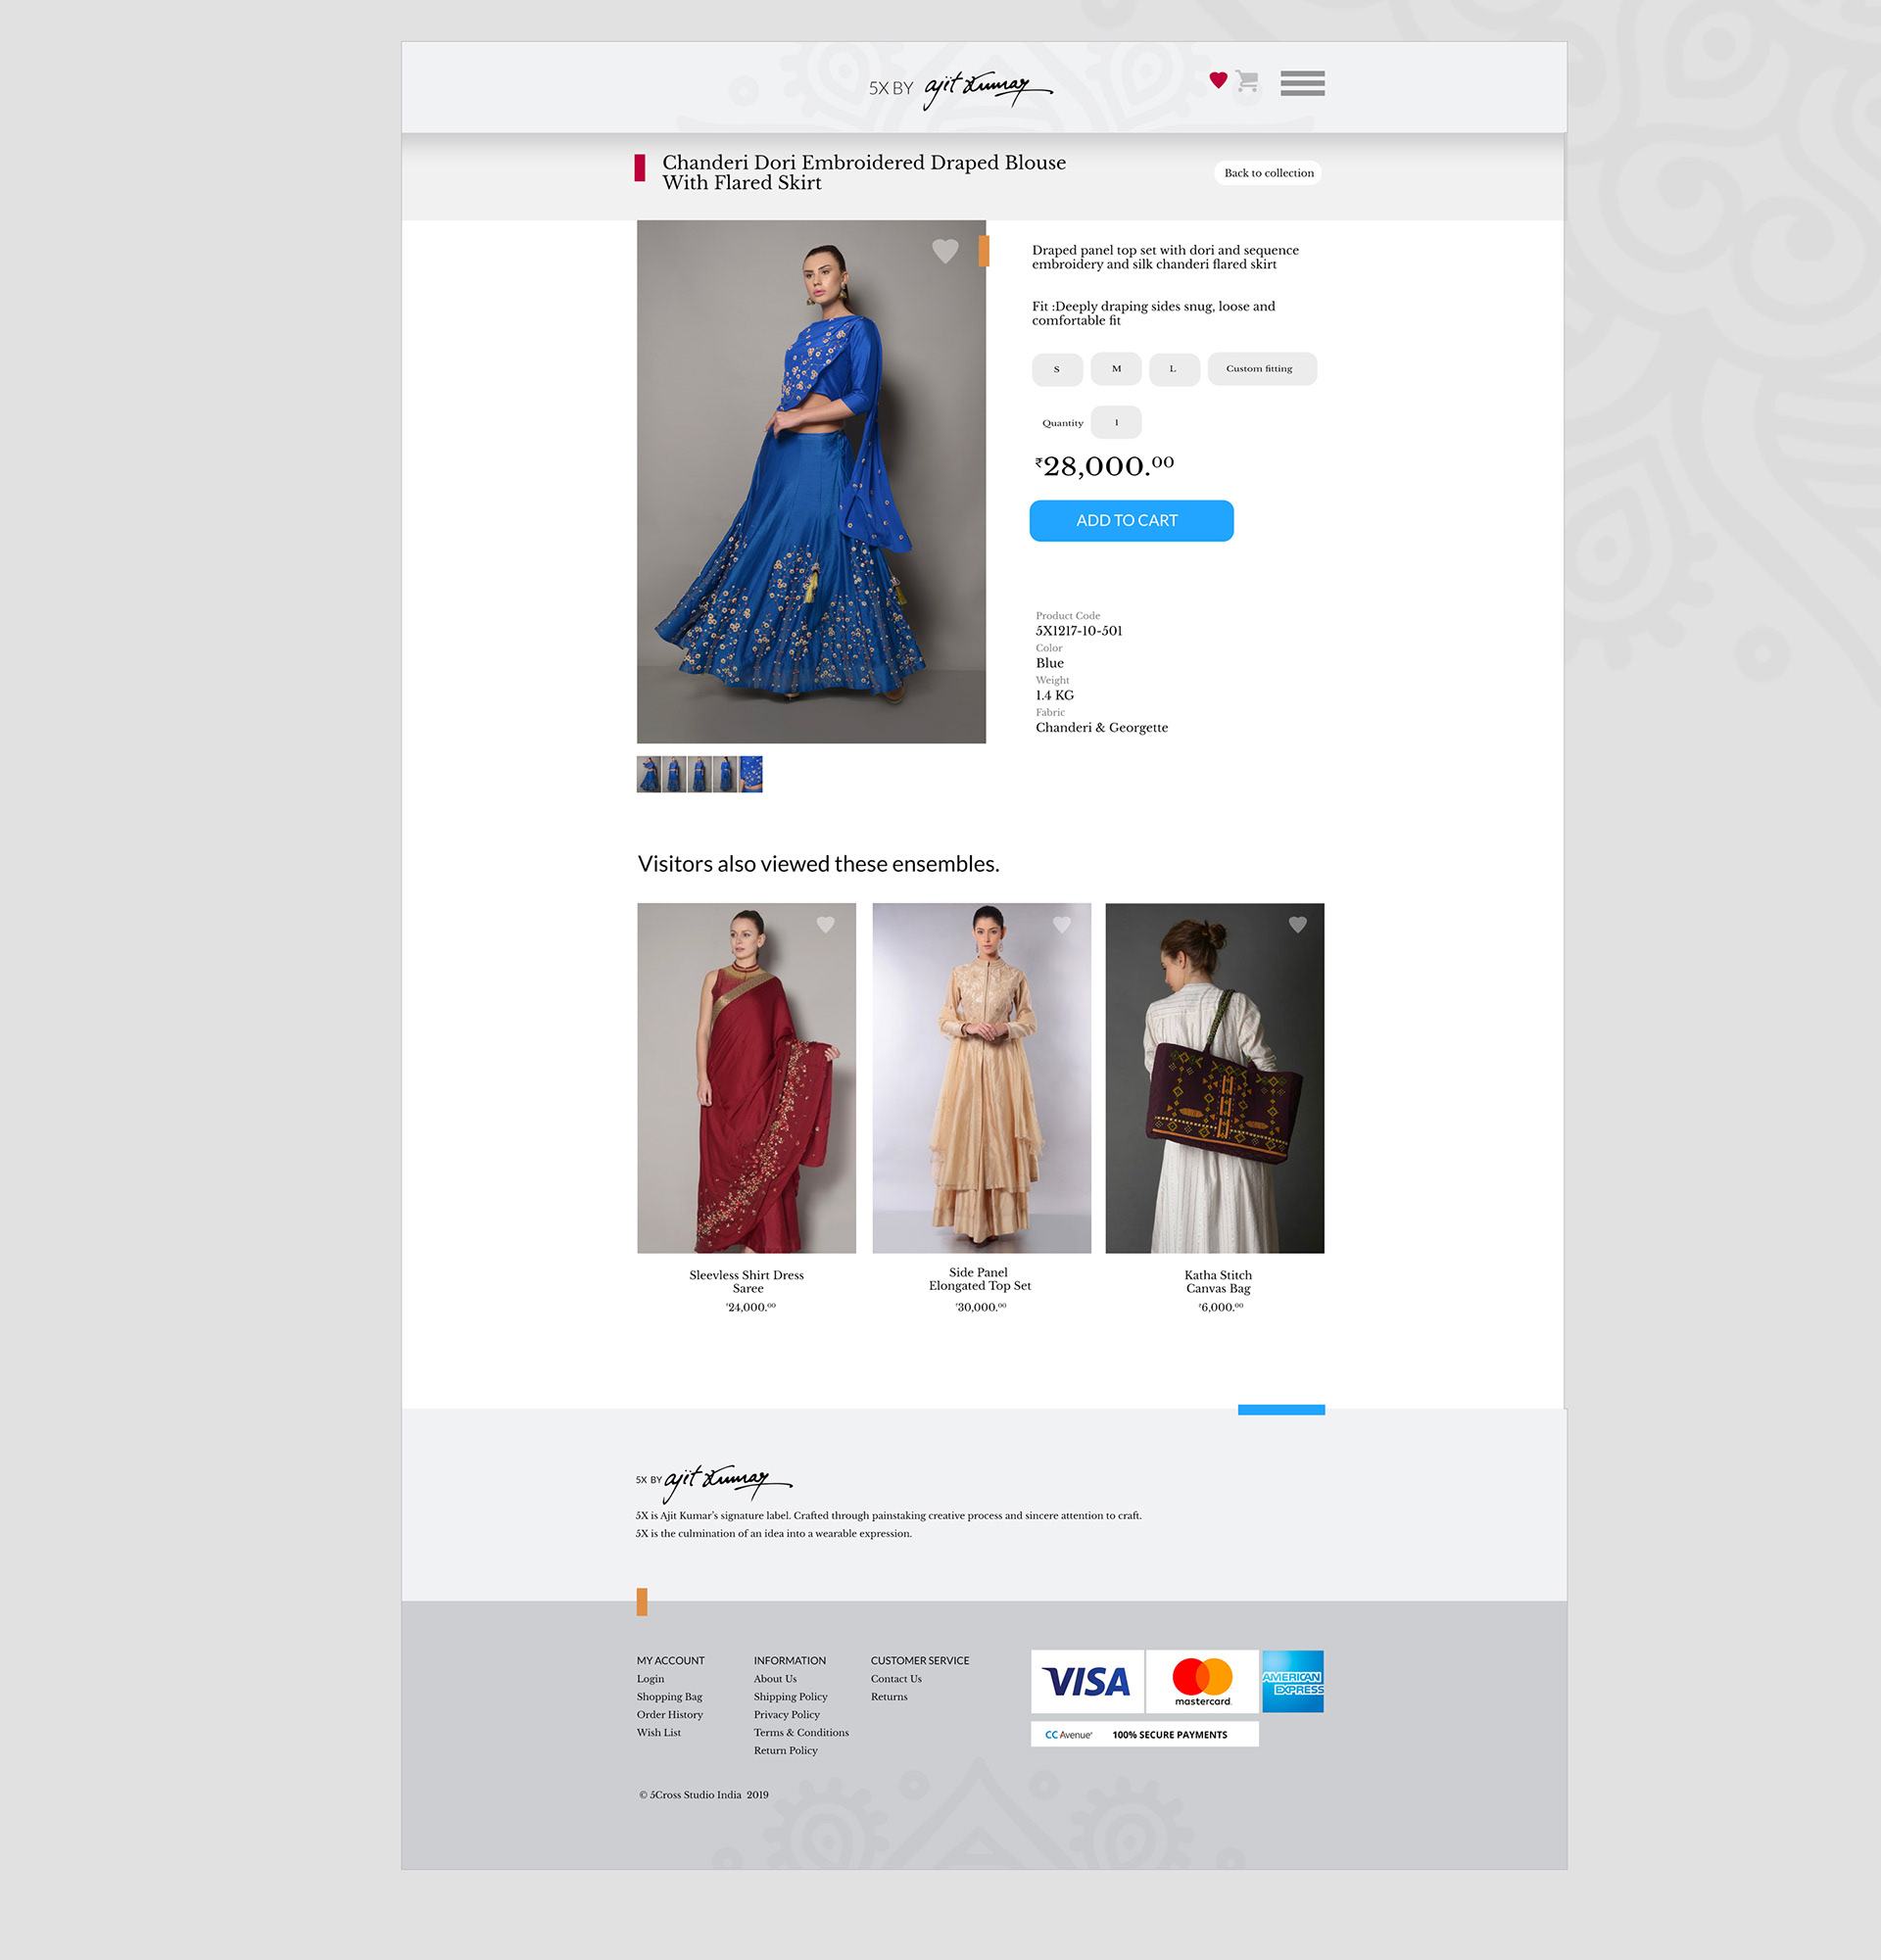The height and width of the screenshot is (1960, 1881).
Task: Go back via Back to collection
Action: [x=1268, y=173]
